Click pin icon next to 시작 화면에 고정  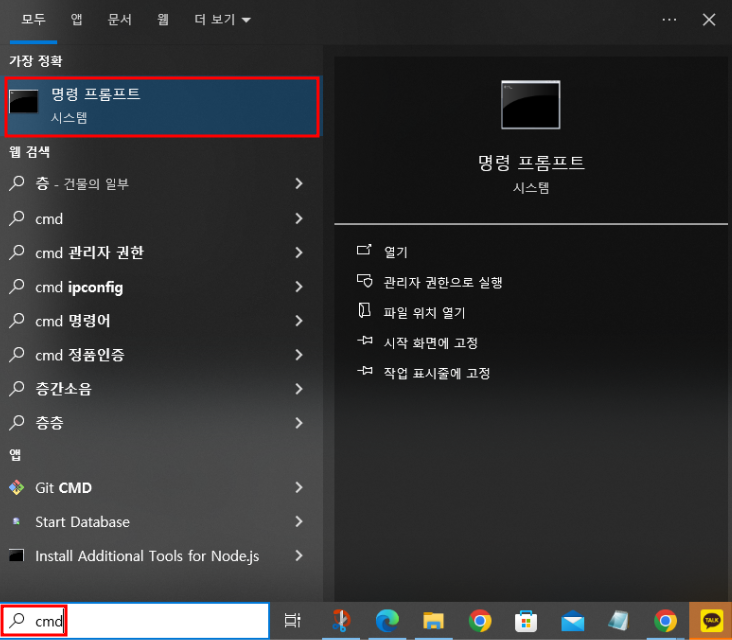[x=365, y=341]
